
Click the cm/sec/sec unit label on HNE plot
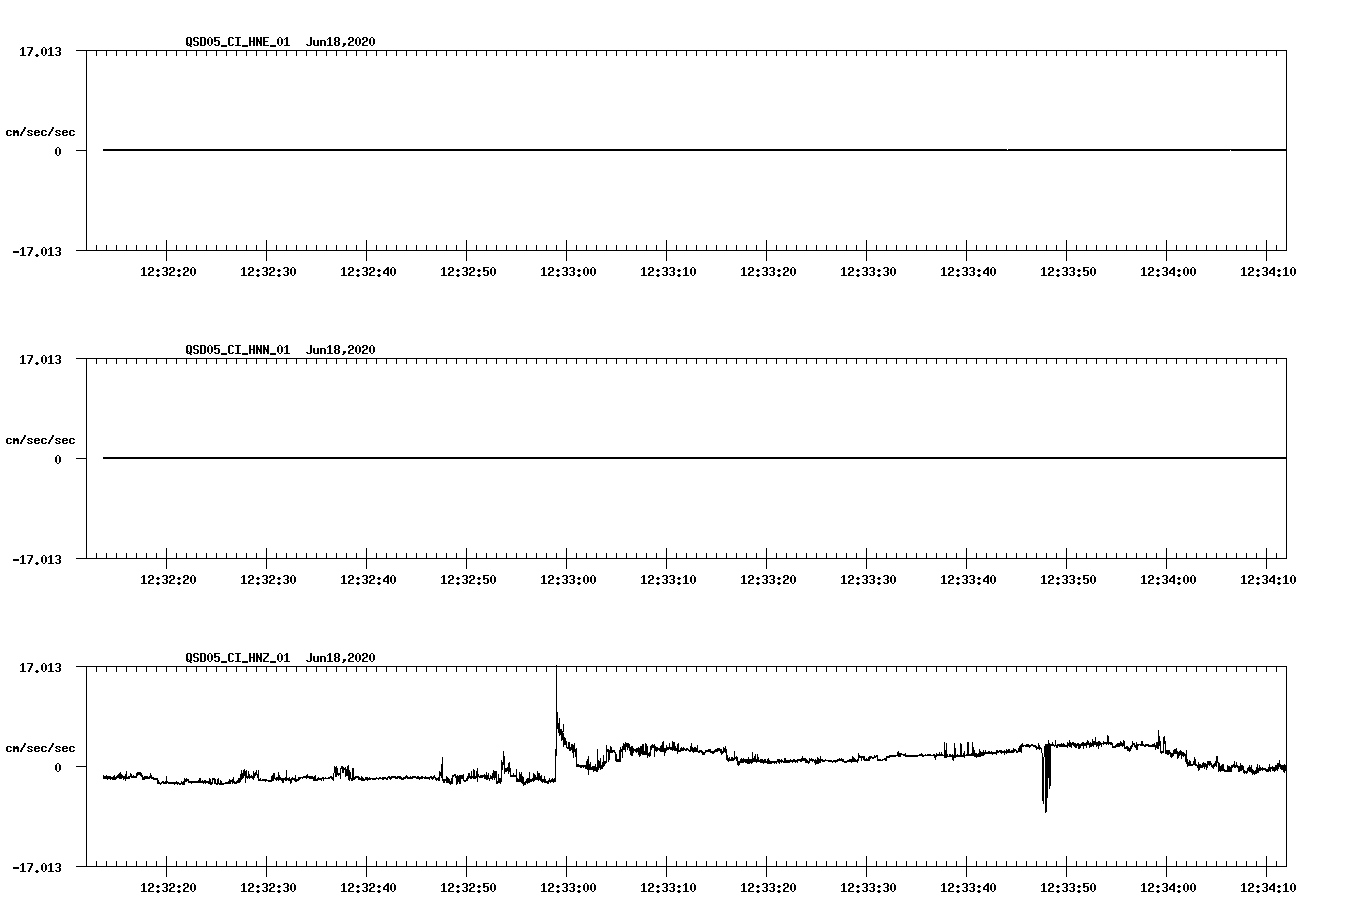(41, 132)
